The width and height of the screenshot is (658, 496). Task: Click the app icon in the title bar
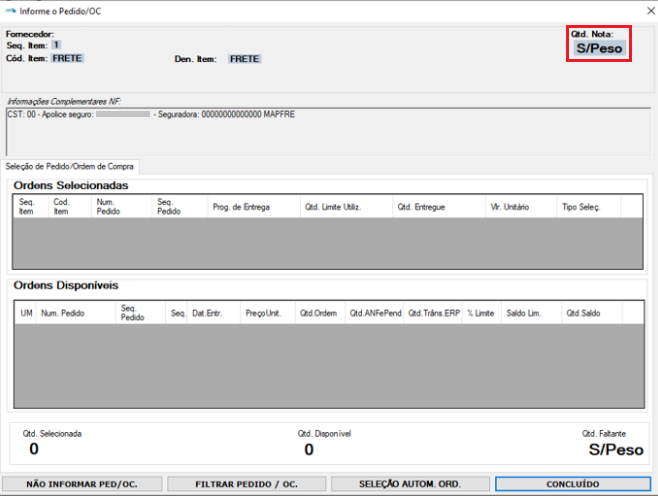[11, 11]
